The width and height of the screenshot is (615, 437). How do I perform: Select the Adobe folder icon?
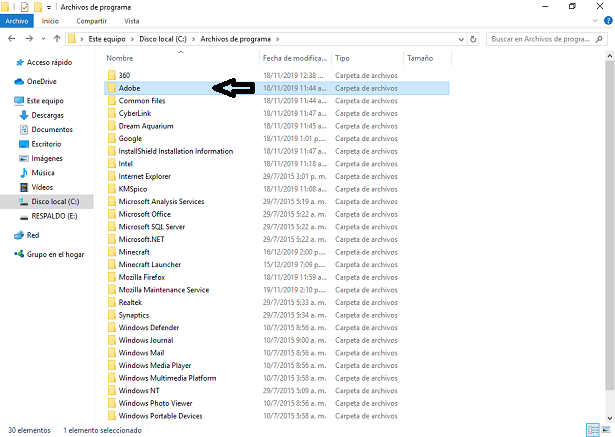tap(112, 88)
